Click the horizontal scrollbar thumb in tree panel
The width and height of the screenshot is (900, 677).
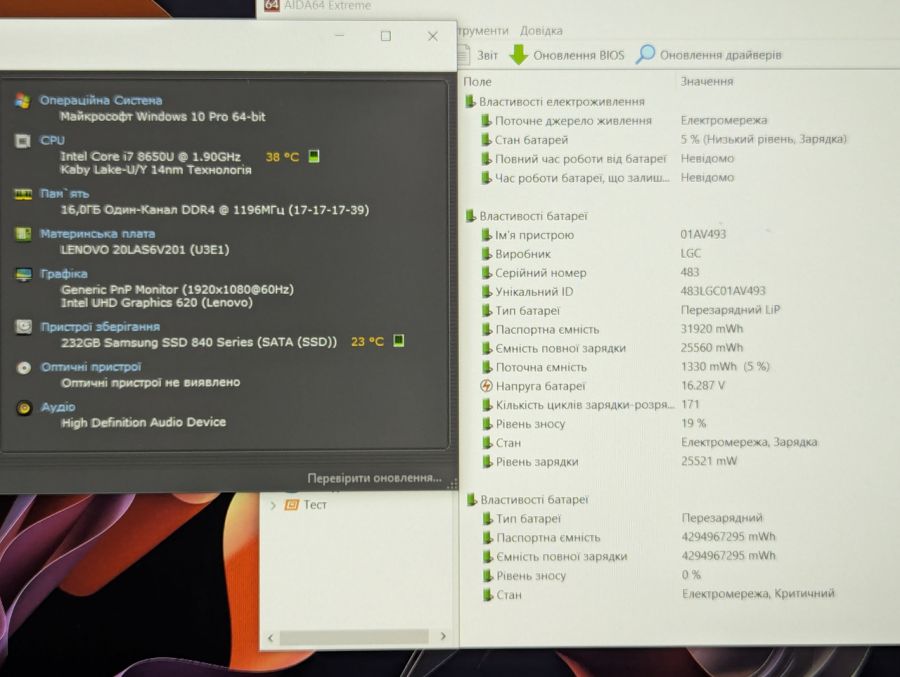[354, 637]
